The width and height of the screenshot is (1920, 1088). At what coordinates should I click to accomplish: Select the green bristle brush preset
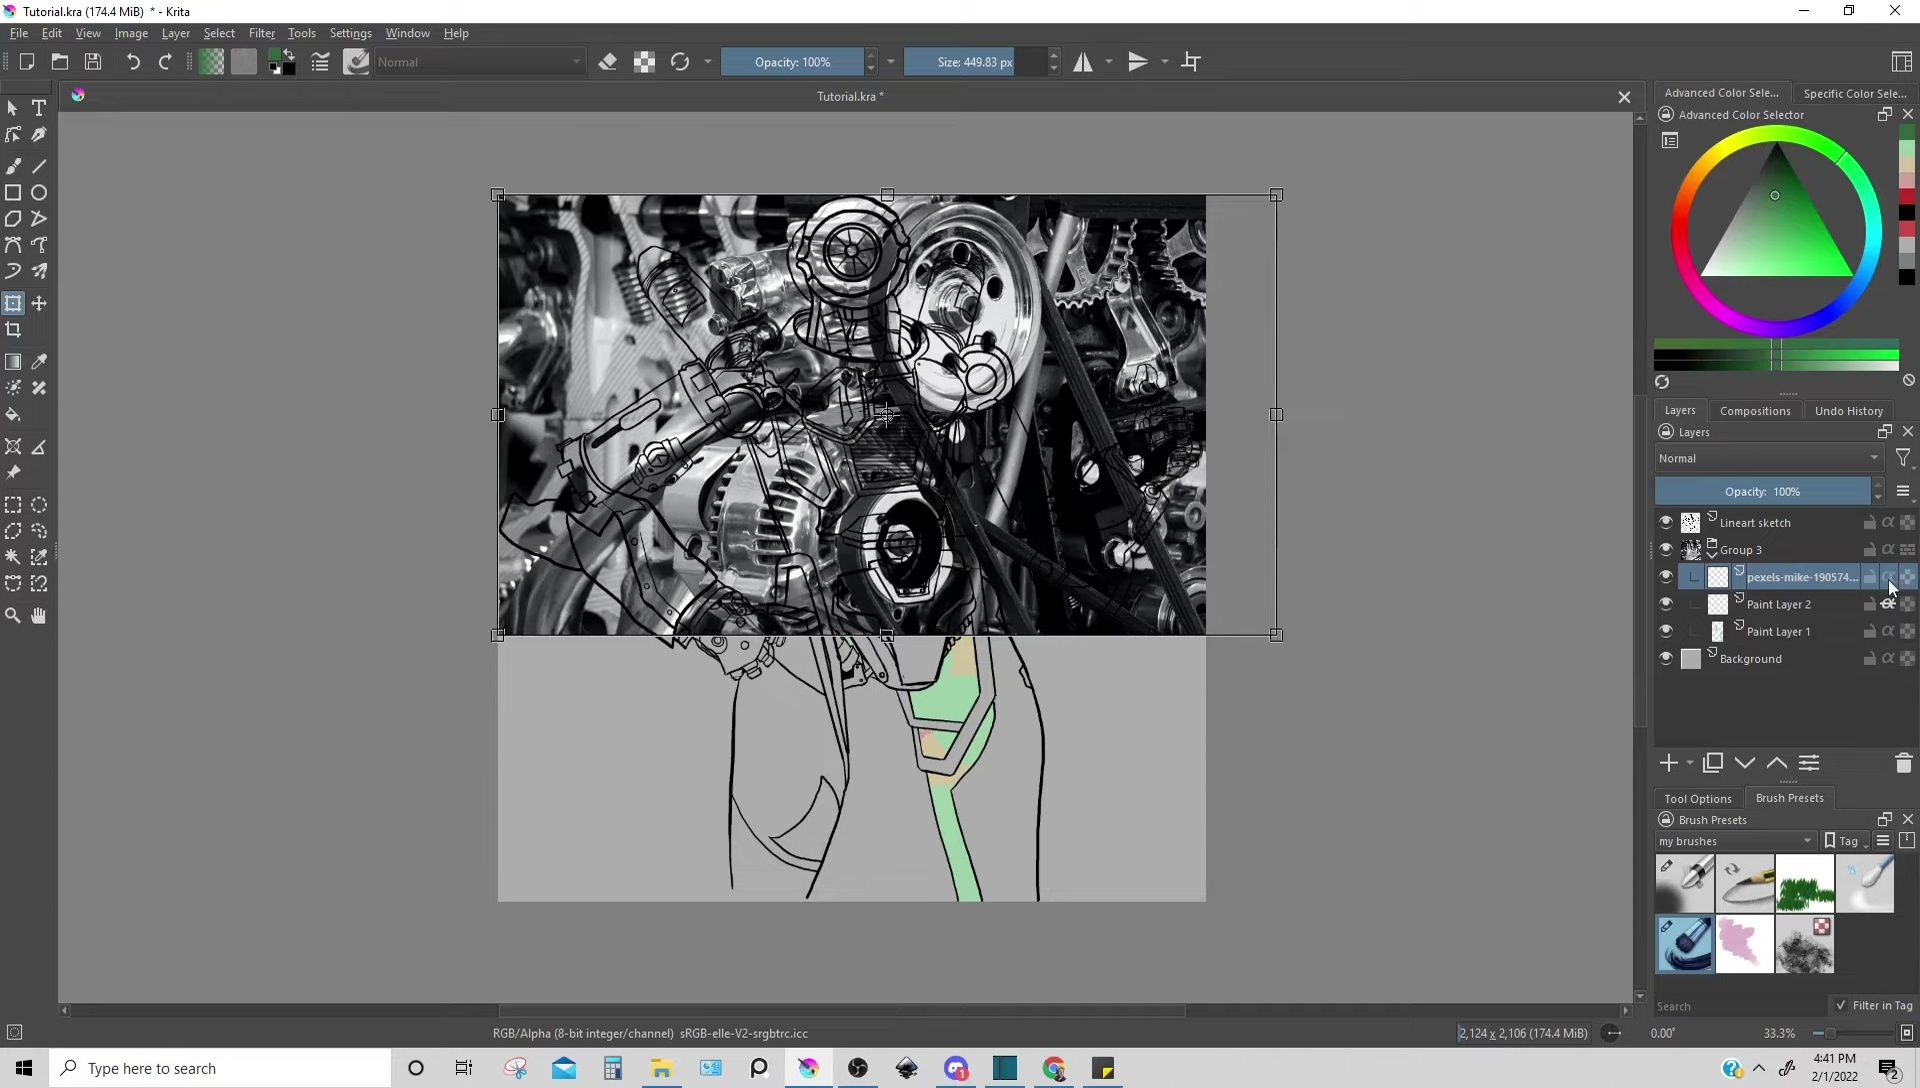(1805, 883)
